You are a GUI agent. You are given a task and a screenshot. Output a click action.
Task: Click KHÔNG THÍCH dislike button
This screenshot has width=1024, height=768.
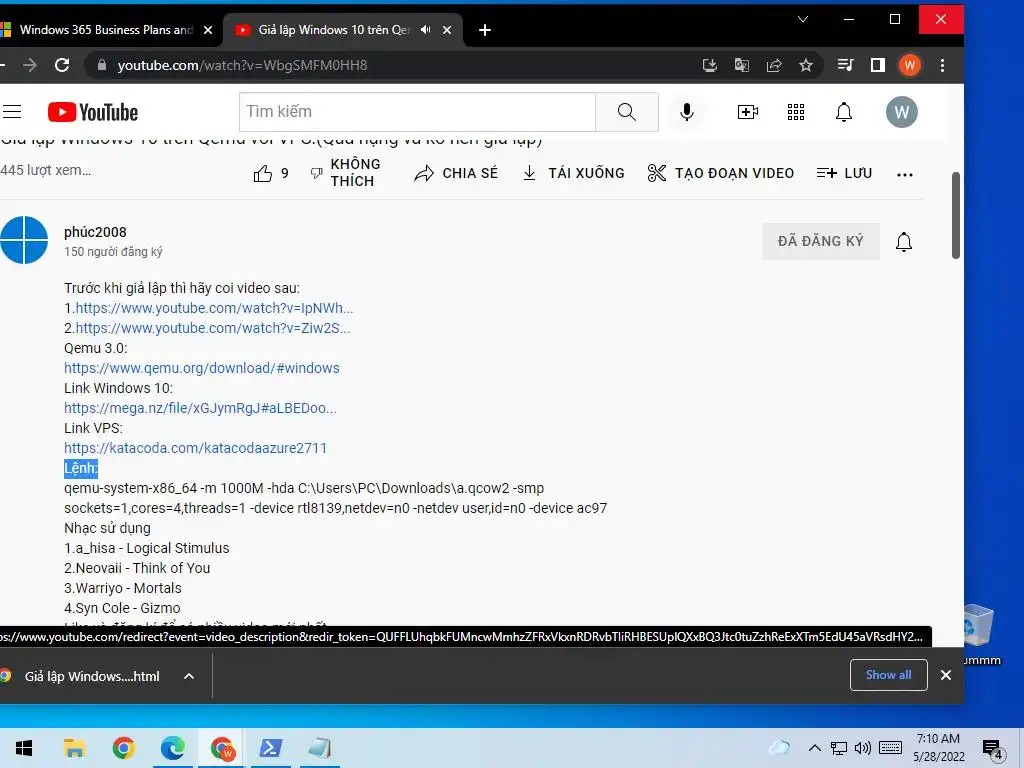tap(345, 172)
